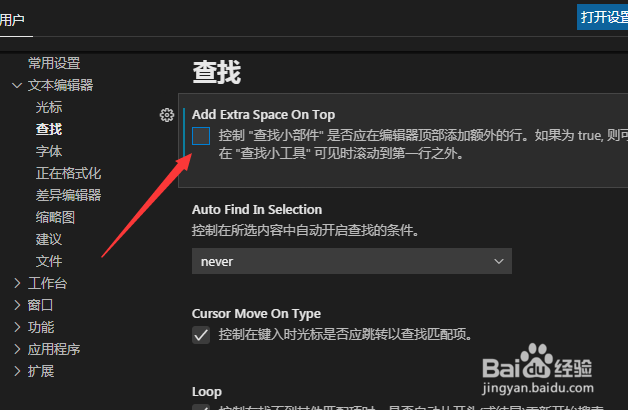Image resolution: width=628 pixels, height=410 pixels.
Task: Open the Auto Find In Selection dropdown
Action: click(352, 261)
